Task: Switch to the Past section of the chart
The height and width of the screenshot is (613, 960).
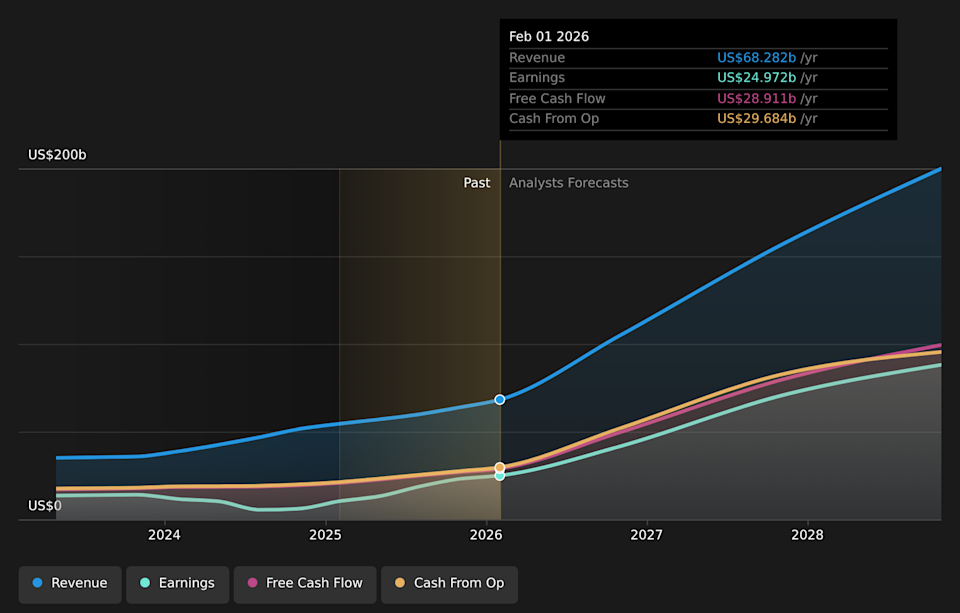Action: (477, 182)
